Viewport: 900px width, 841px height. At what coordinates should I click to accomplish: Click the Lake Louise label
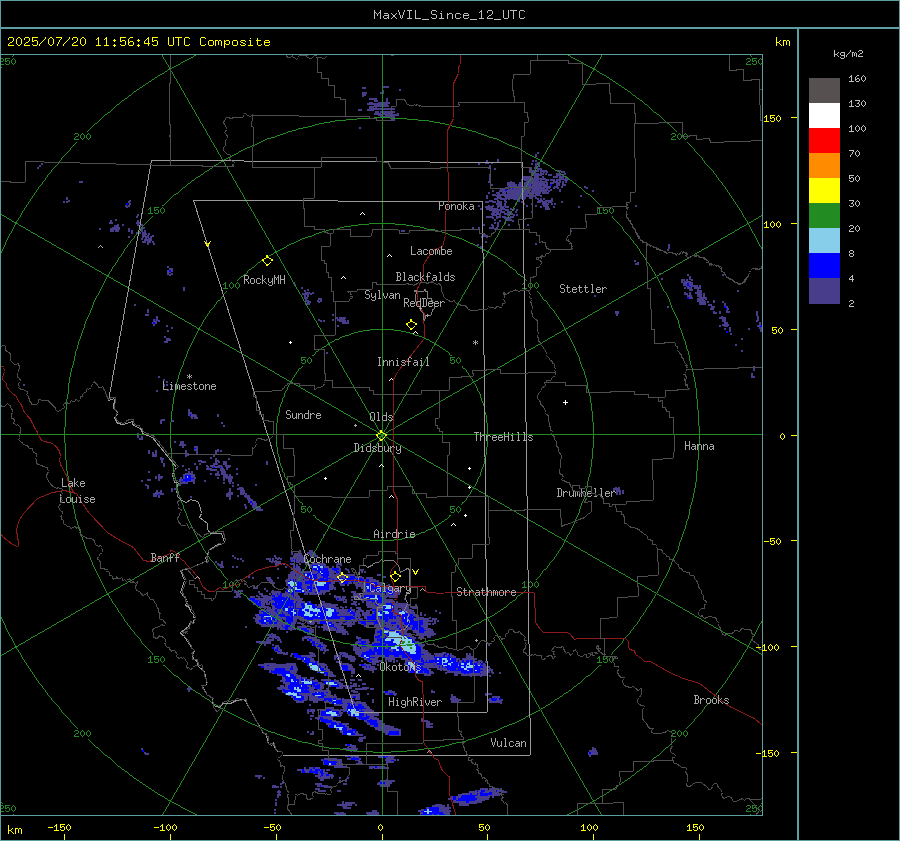77,491
